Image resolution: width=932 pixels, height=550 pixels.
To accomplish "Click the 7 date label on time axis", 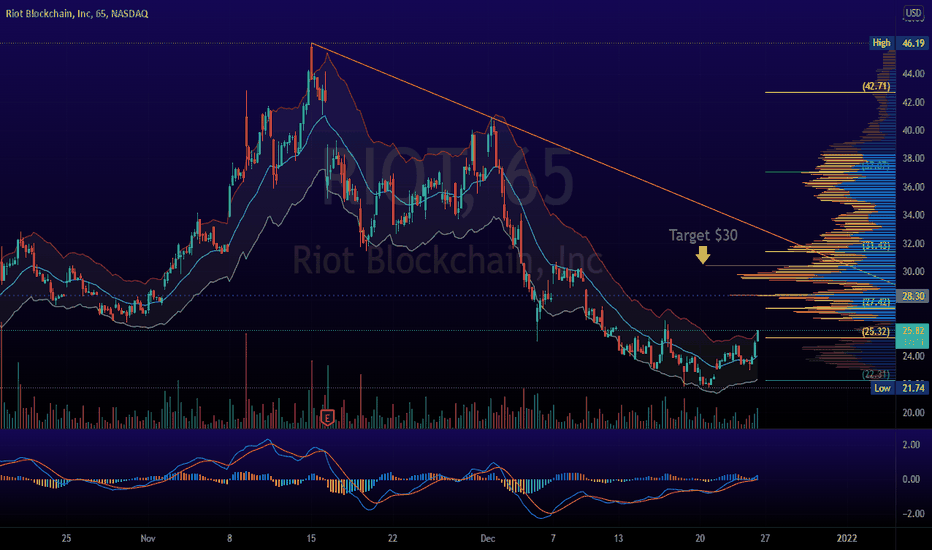I will click(553, 538).
